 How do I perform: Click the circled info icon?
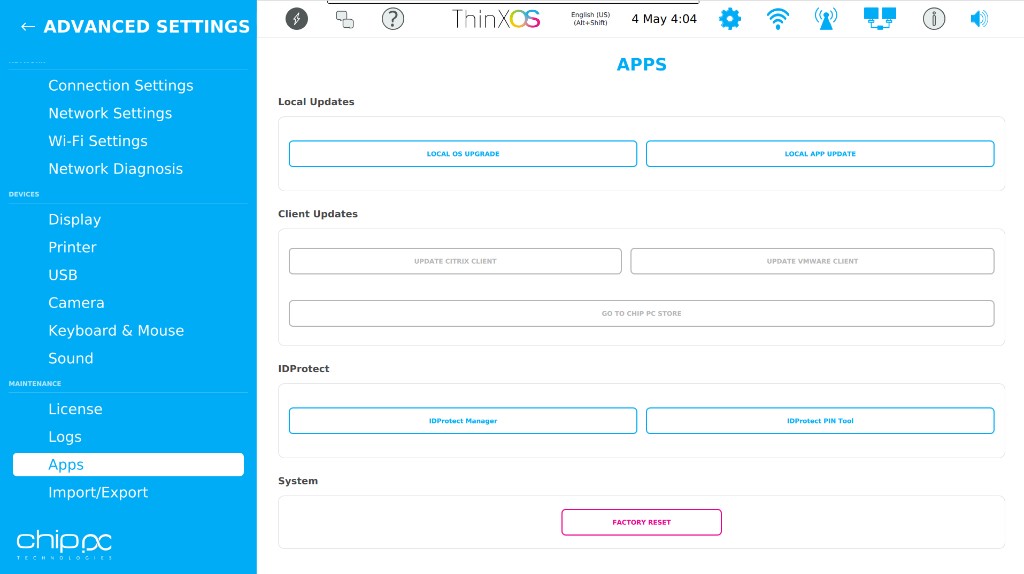(934, 19)
